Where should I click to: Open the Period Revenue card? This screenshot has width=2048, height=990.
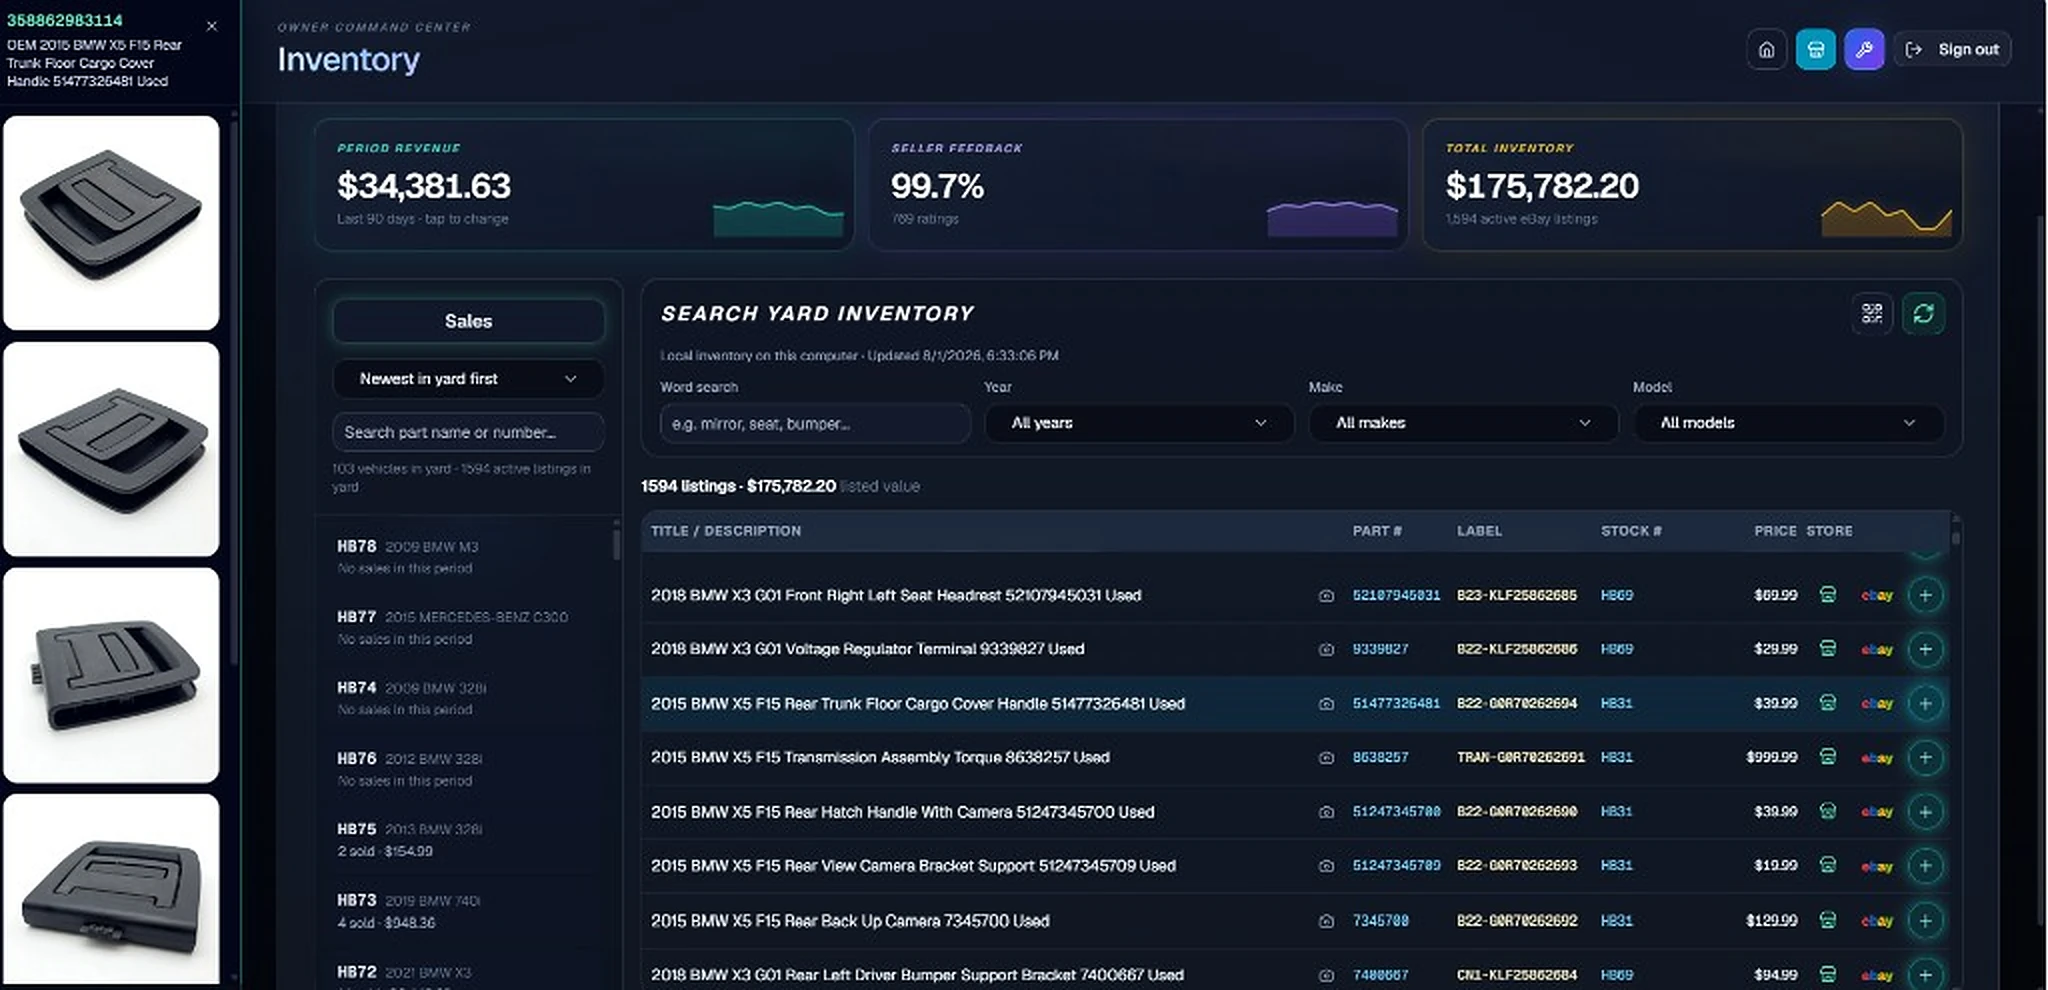[x=584, y=185]
